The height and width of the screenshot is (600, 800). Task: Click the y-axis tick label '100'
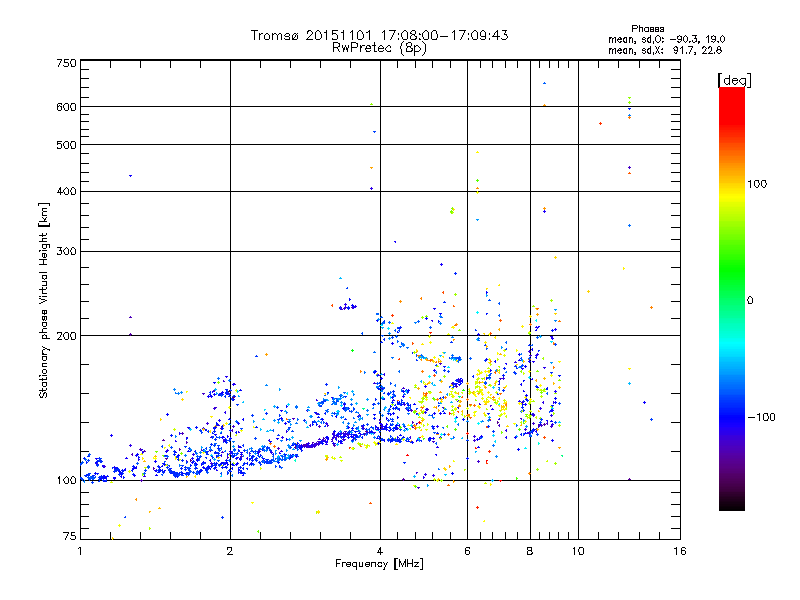pyautogui.click(x=66, y=480)
